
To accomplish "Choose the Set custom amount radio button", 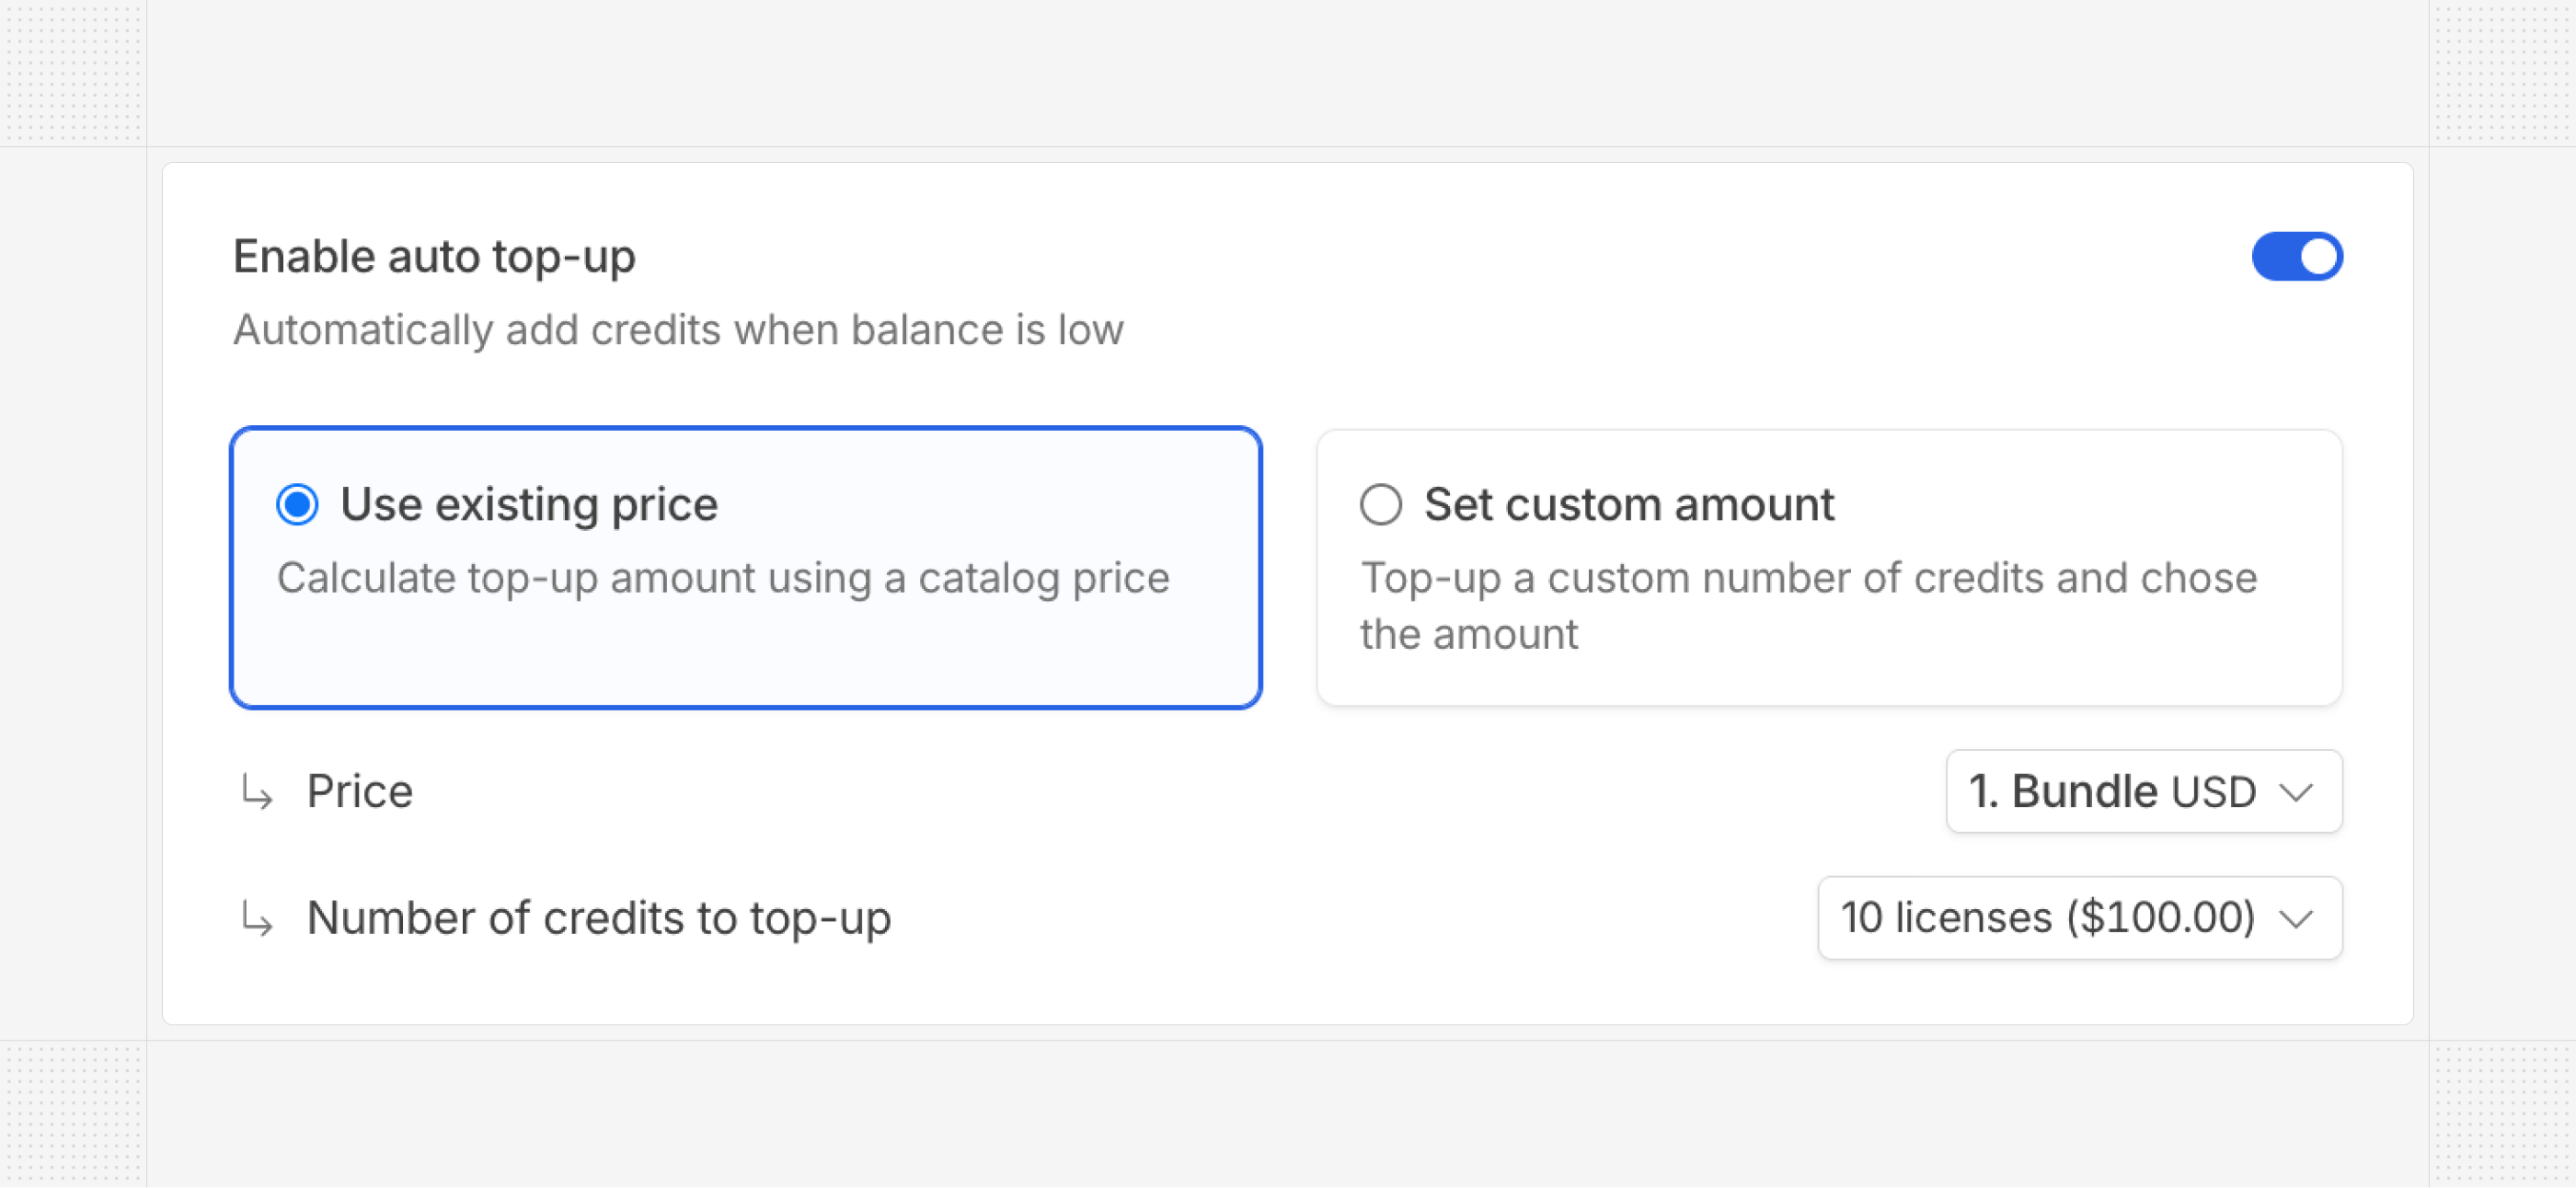I will pos(1380,504).
